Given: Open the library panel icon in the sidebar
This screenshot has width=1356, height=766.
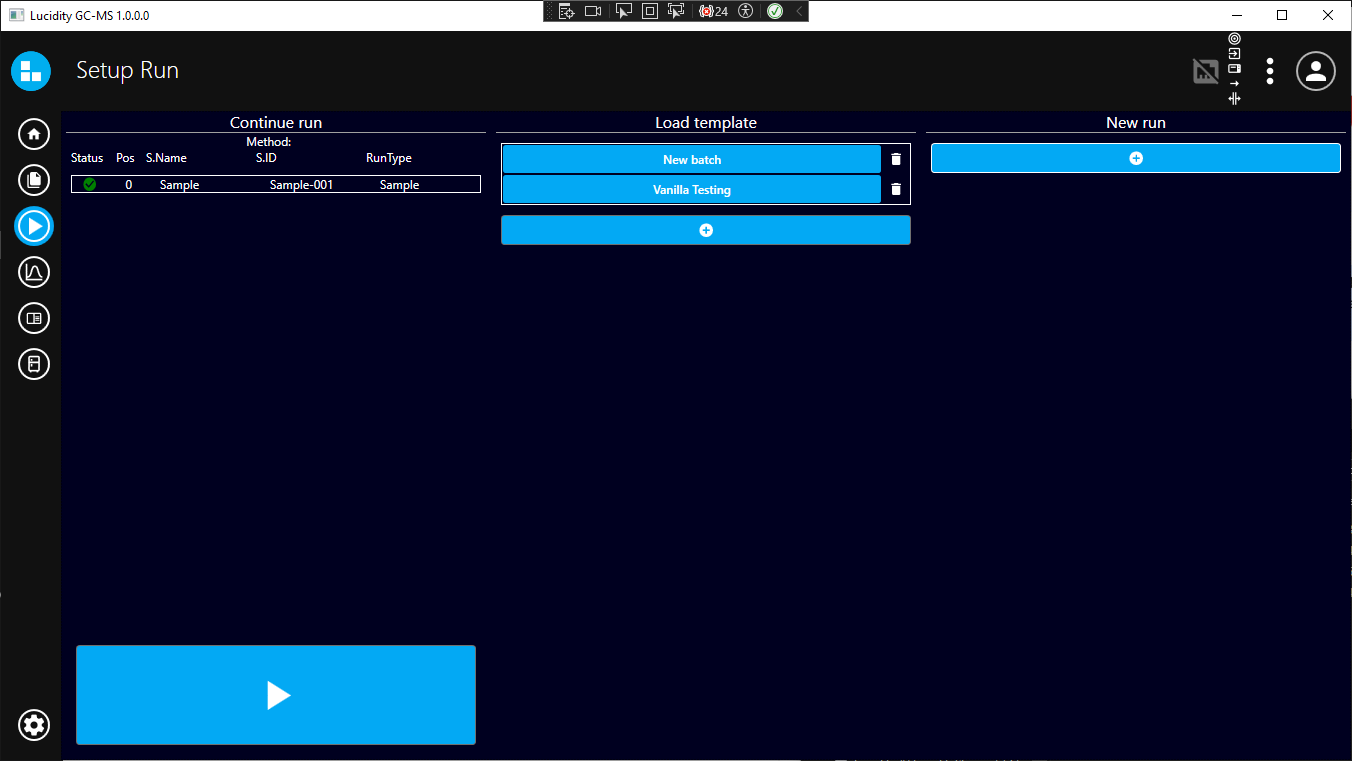Looking at the screenshot, I should point(34,318).
